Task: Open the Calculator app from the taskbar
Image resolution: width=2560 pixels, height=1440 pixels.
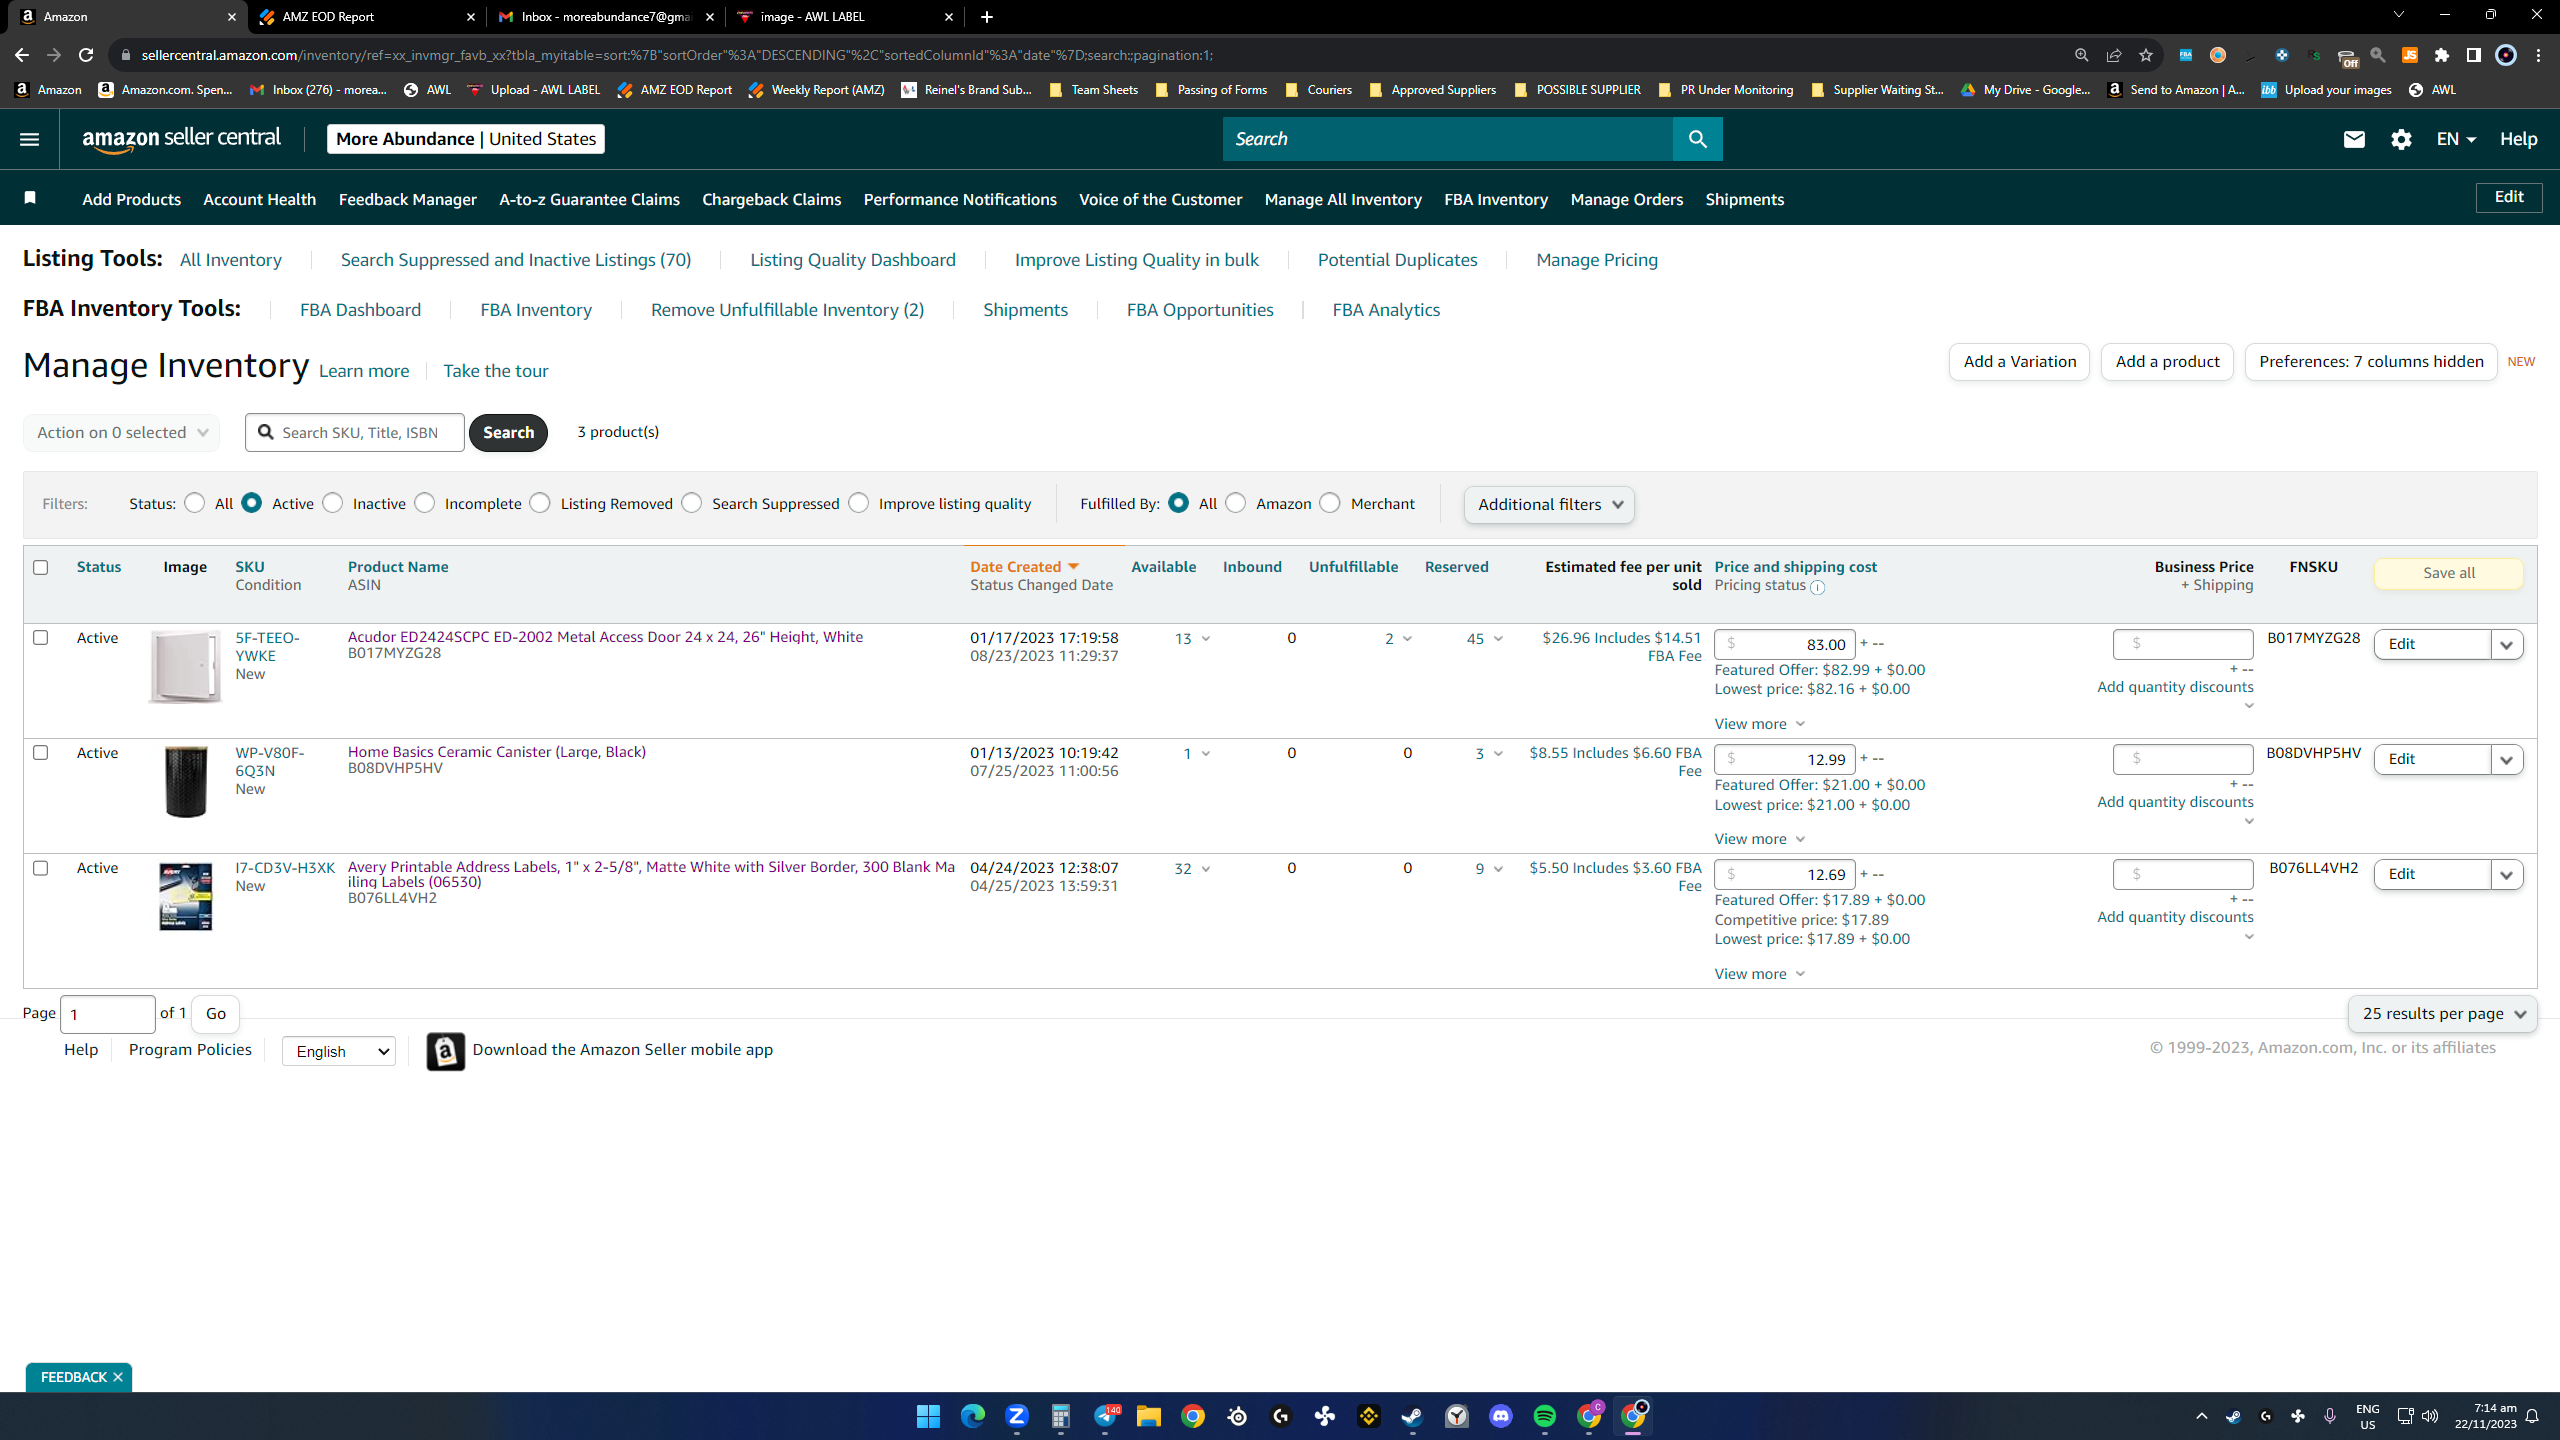Action: point(1060,1416)
